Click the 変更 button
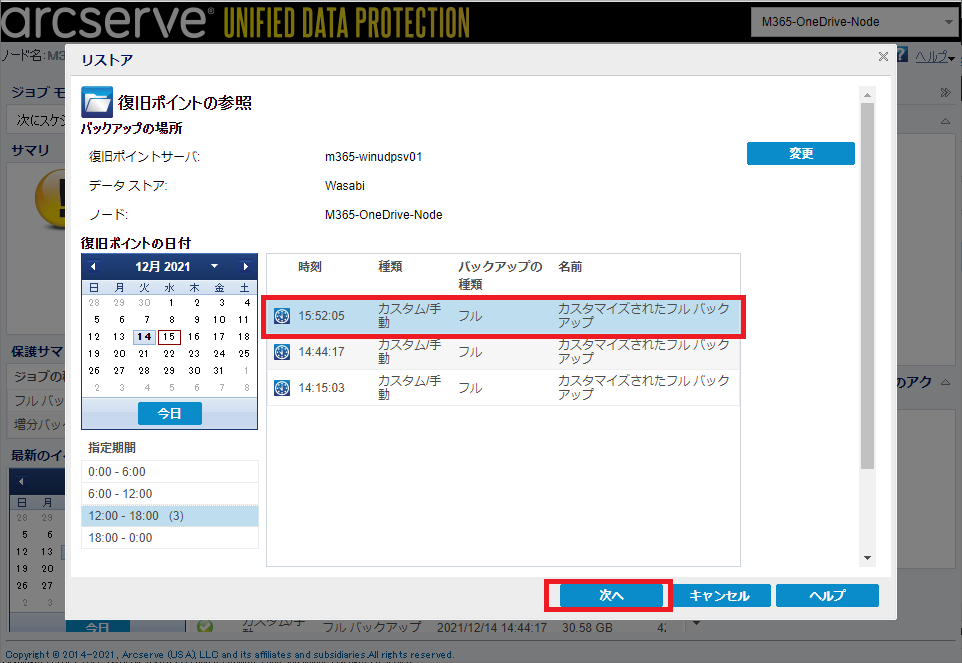Image resolution: width=962 pixels, height=663 pixels. click(x=801, y=153)
